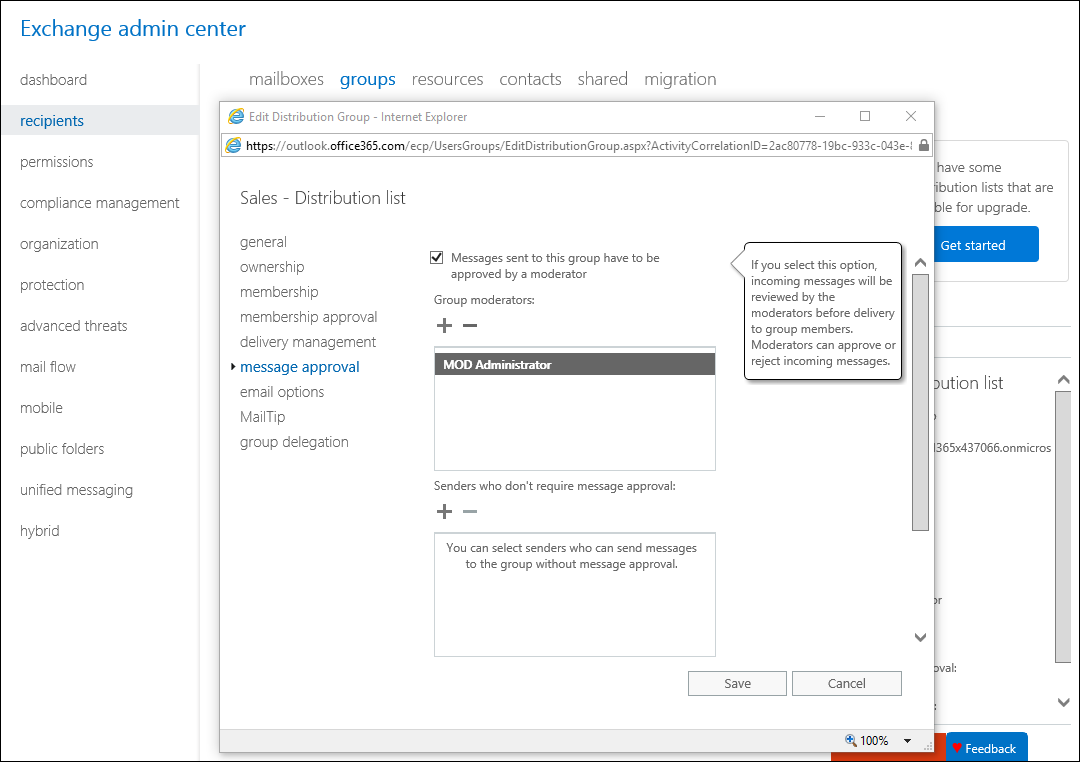Save the distribution group changes
The image size is (1080, 762).
click(x=737, y=683)
